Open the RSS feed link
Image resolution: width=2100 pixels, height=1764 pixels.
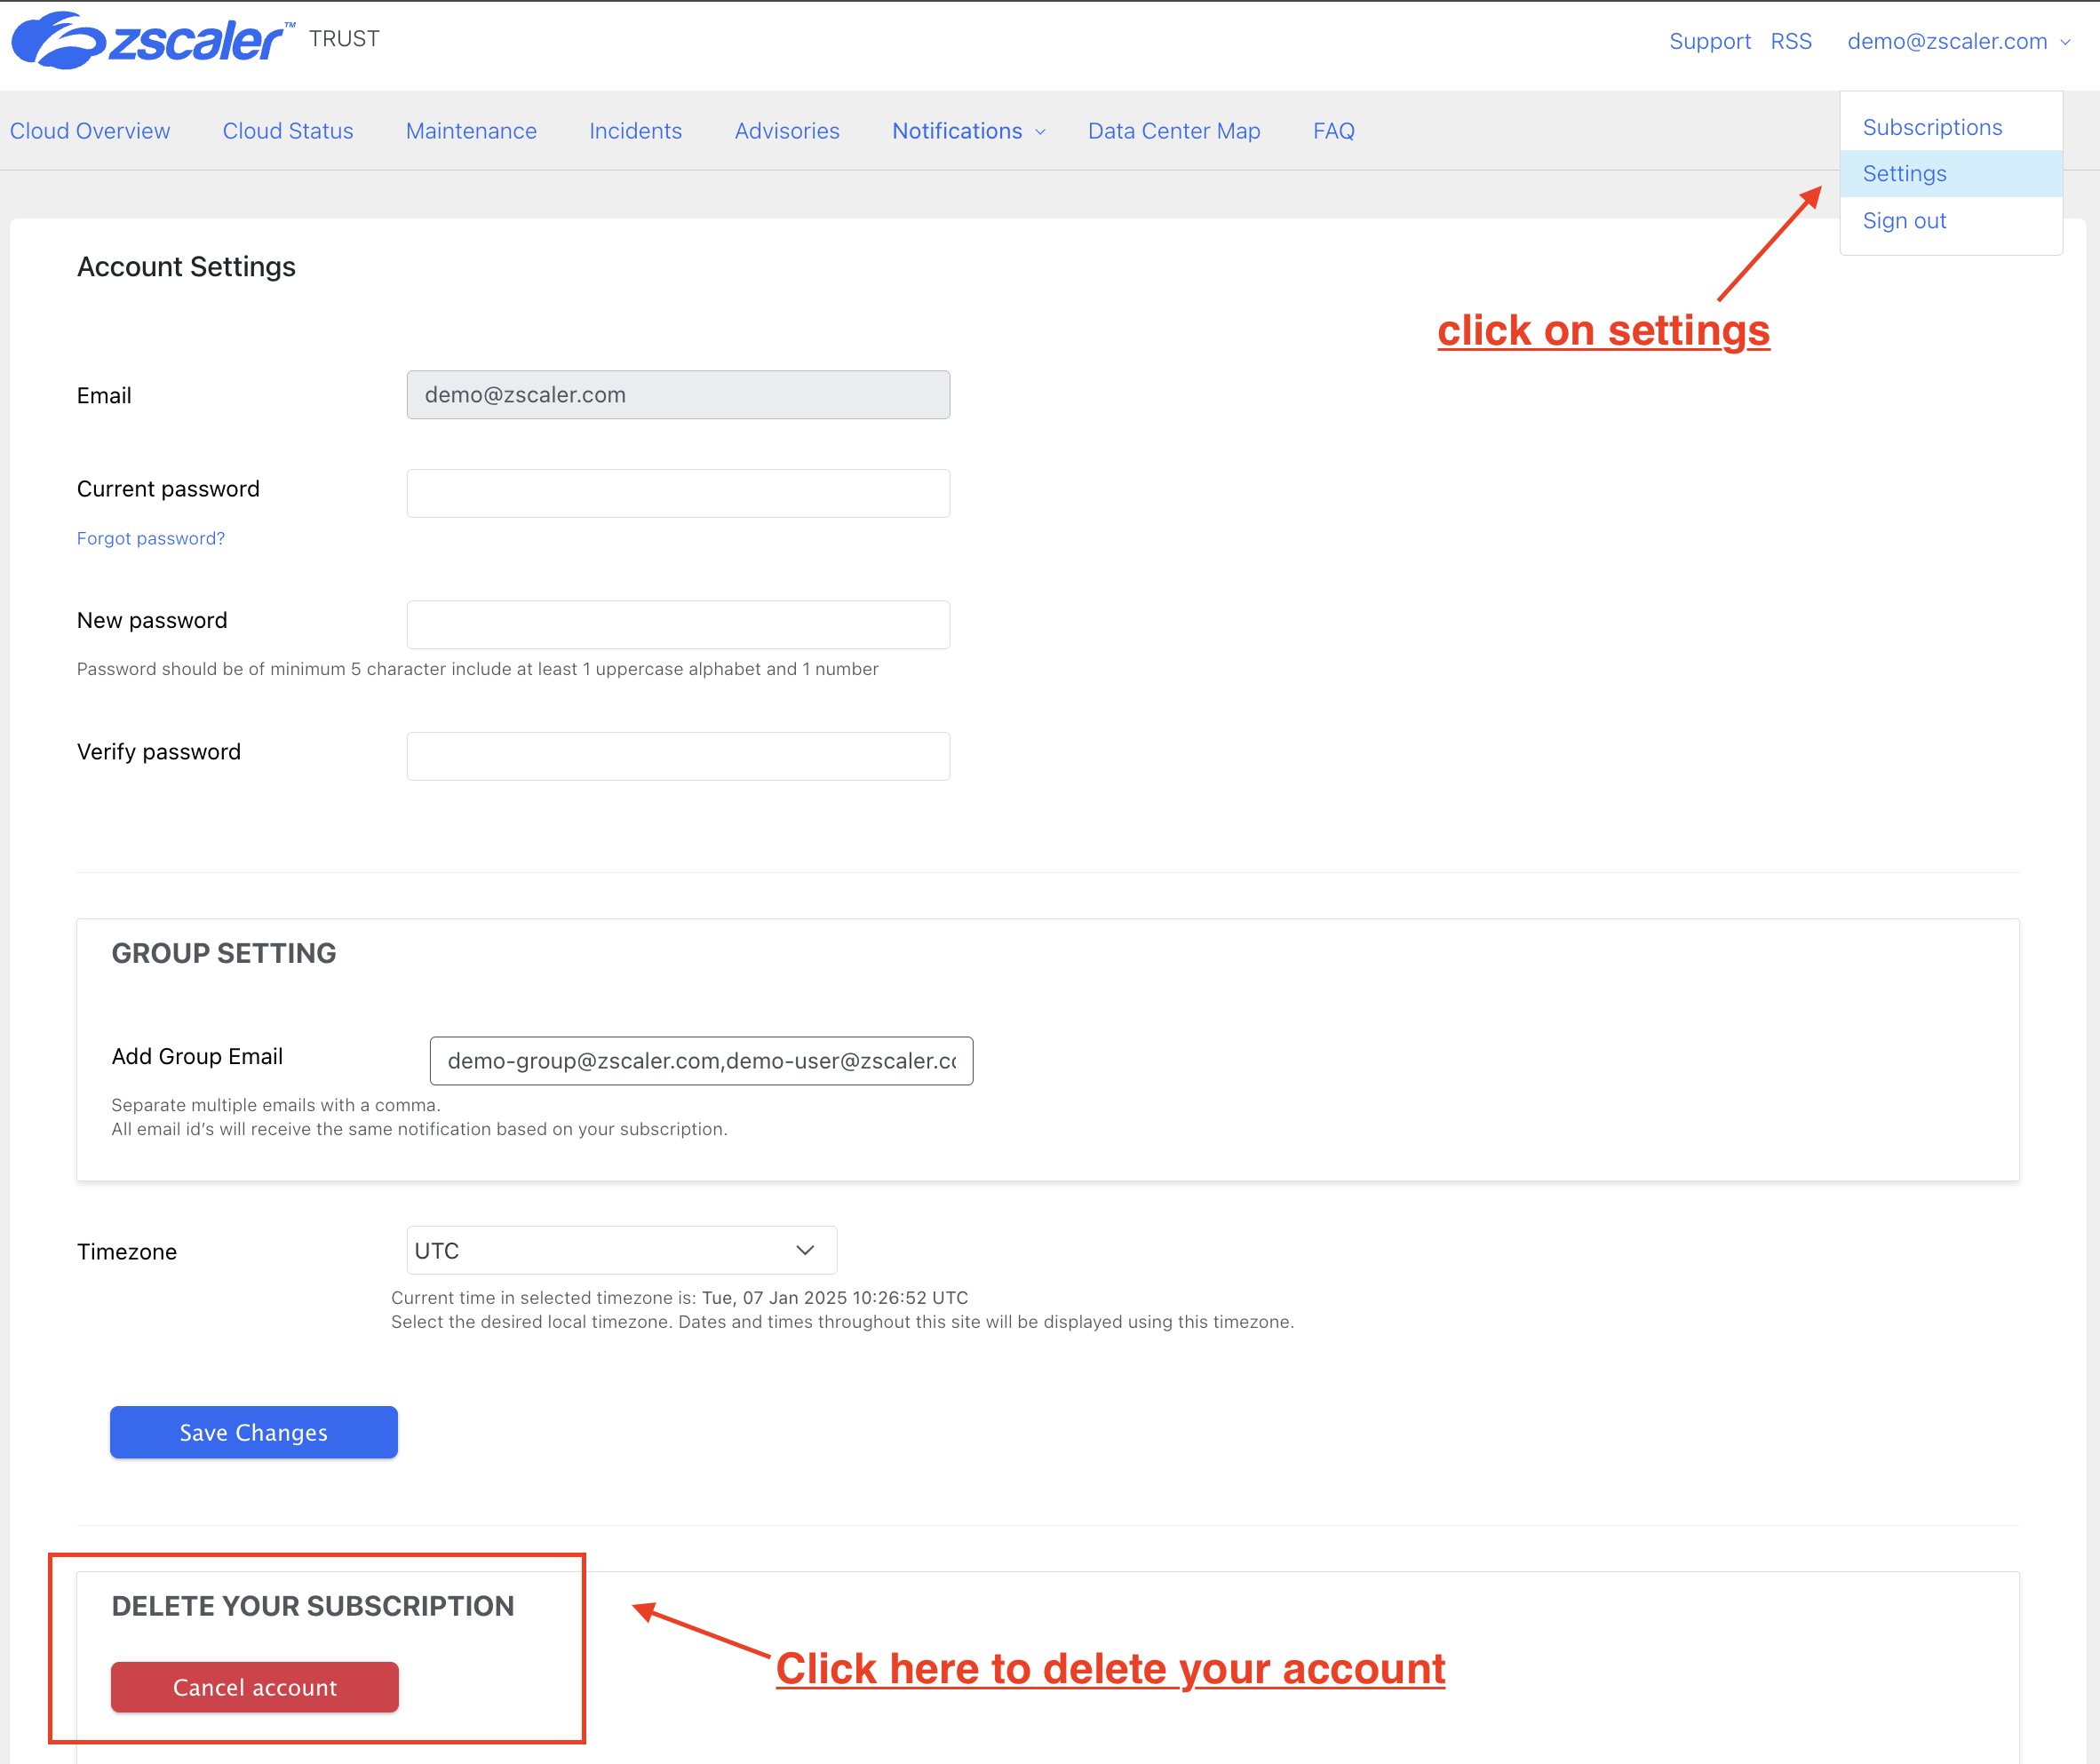[1790, 41]
